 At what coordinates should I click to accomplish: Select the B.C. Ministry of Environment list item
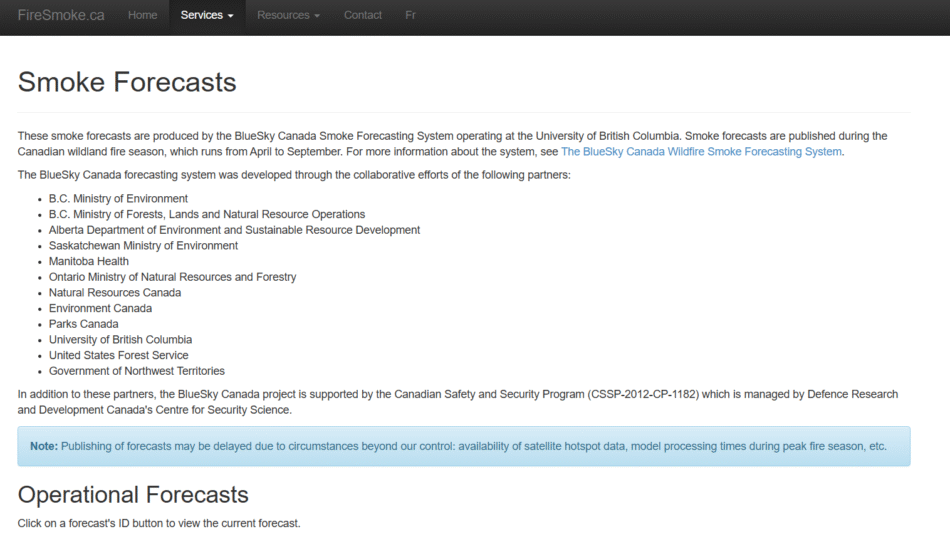118,199
